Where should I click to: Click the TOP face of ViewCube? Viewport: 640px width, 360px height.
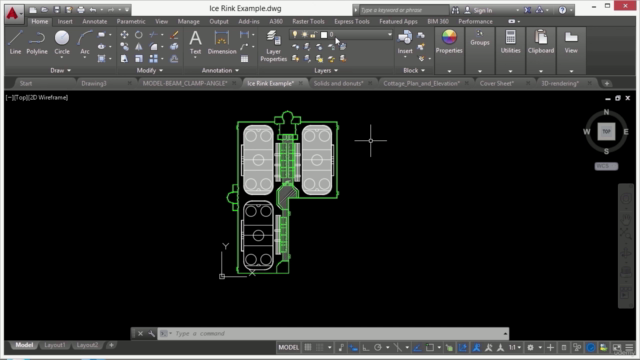606,132
